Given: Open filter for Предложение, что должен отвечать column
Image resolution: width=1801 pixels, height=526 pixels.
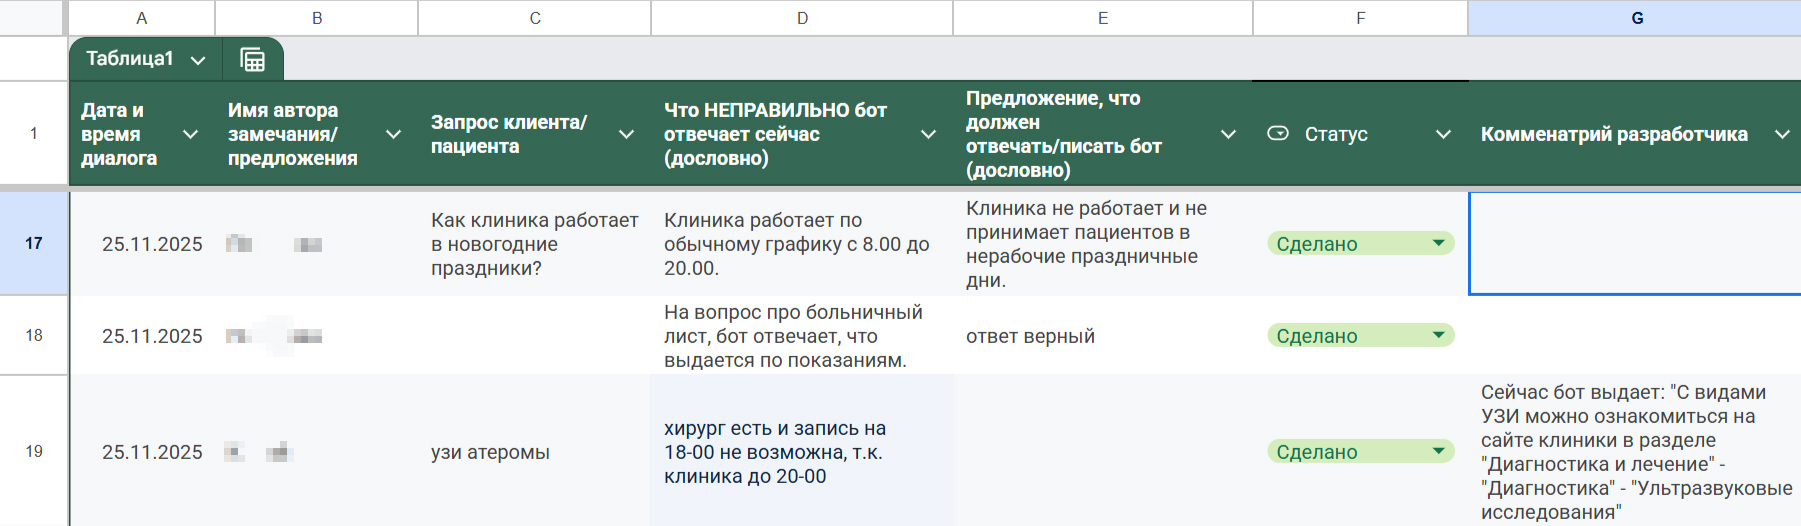Looking at the screenshot, I should pos(1229,134).
